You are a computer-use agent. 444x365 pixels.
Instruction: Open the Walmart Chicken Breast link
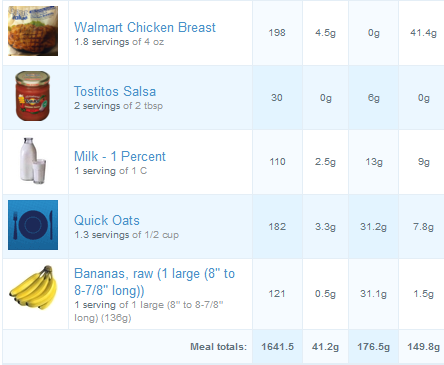(145, 27)
